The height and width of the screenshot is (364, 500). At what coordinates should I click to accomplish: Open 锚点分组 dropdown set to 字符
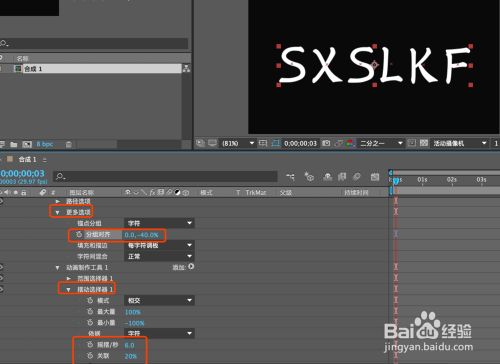(159, 223)
